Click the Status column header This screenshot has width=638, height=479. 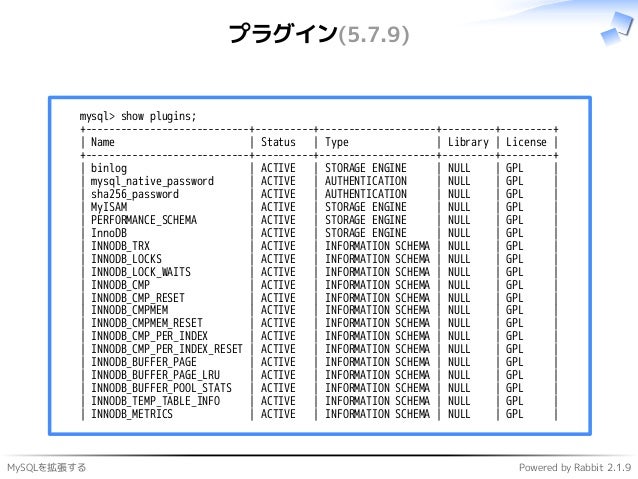coord(278,142)
